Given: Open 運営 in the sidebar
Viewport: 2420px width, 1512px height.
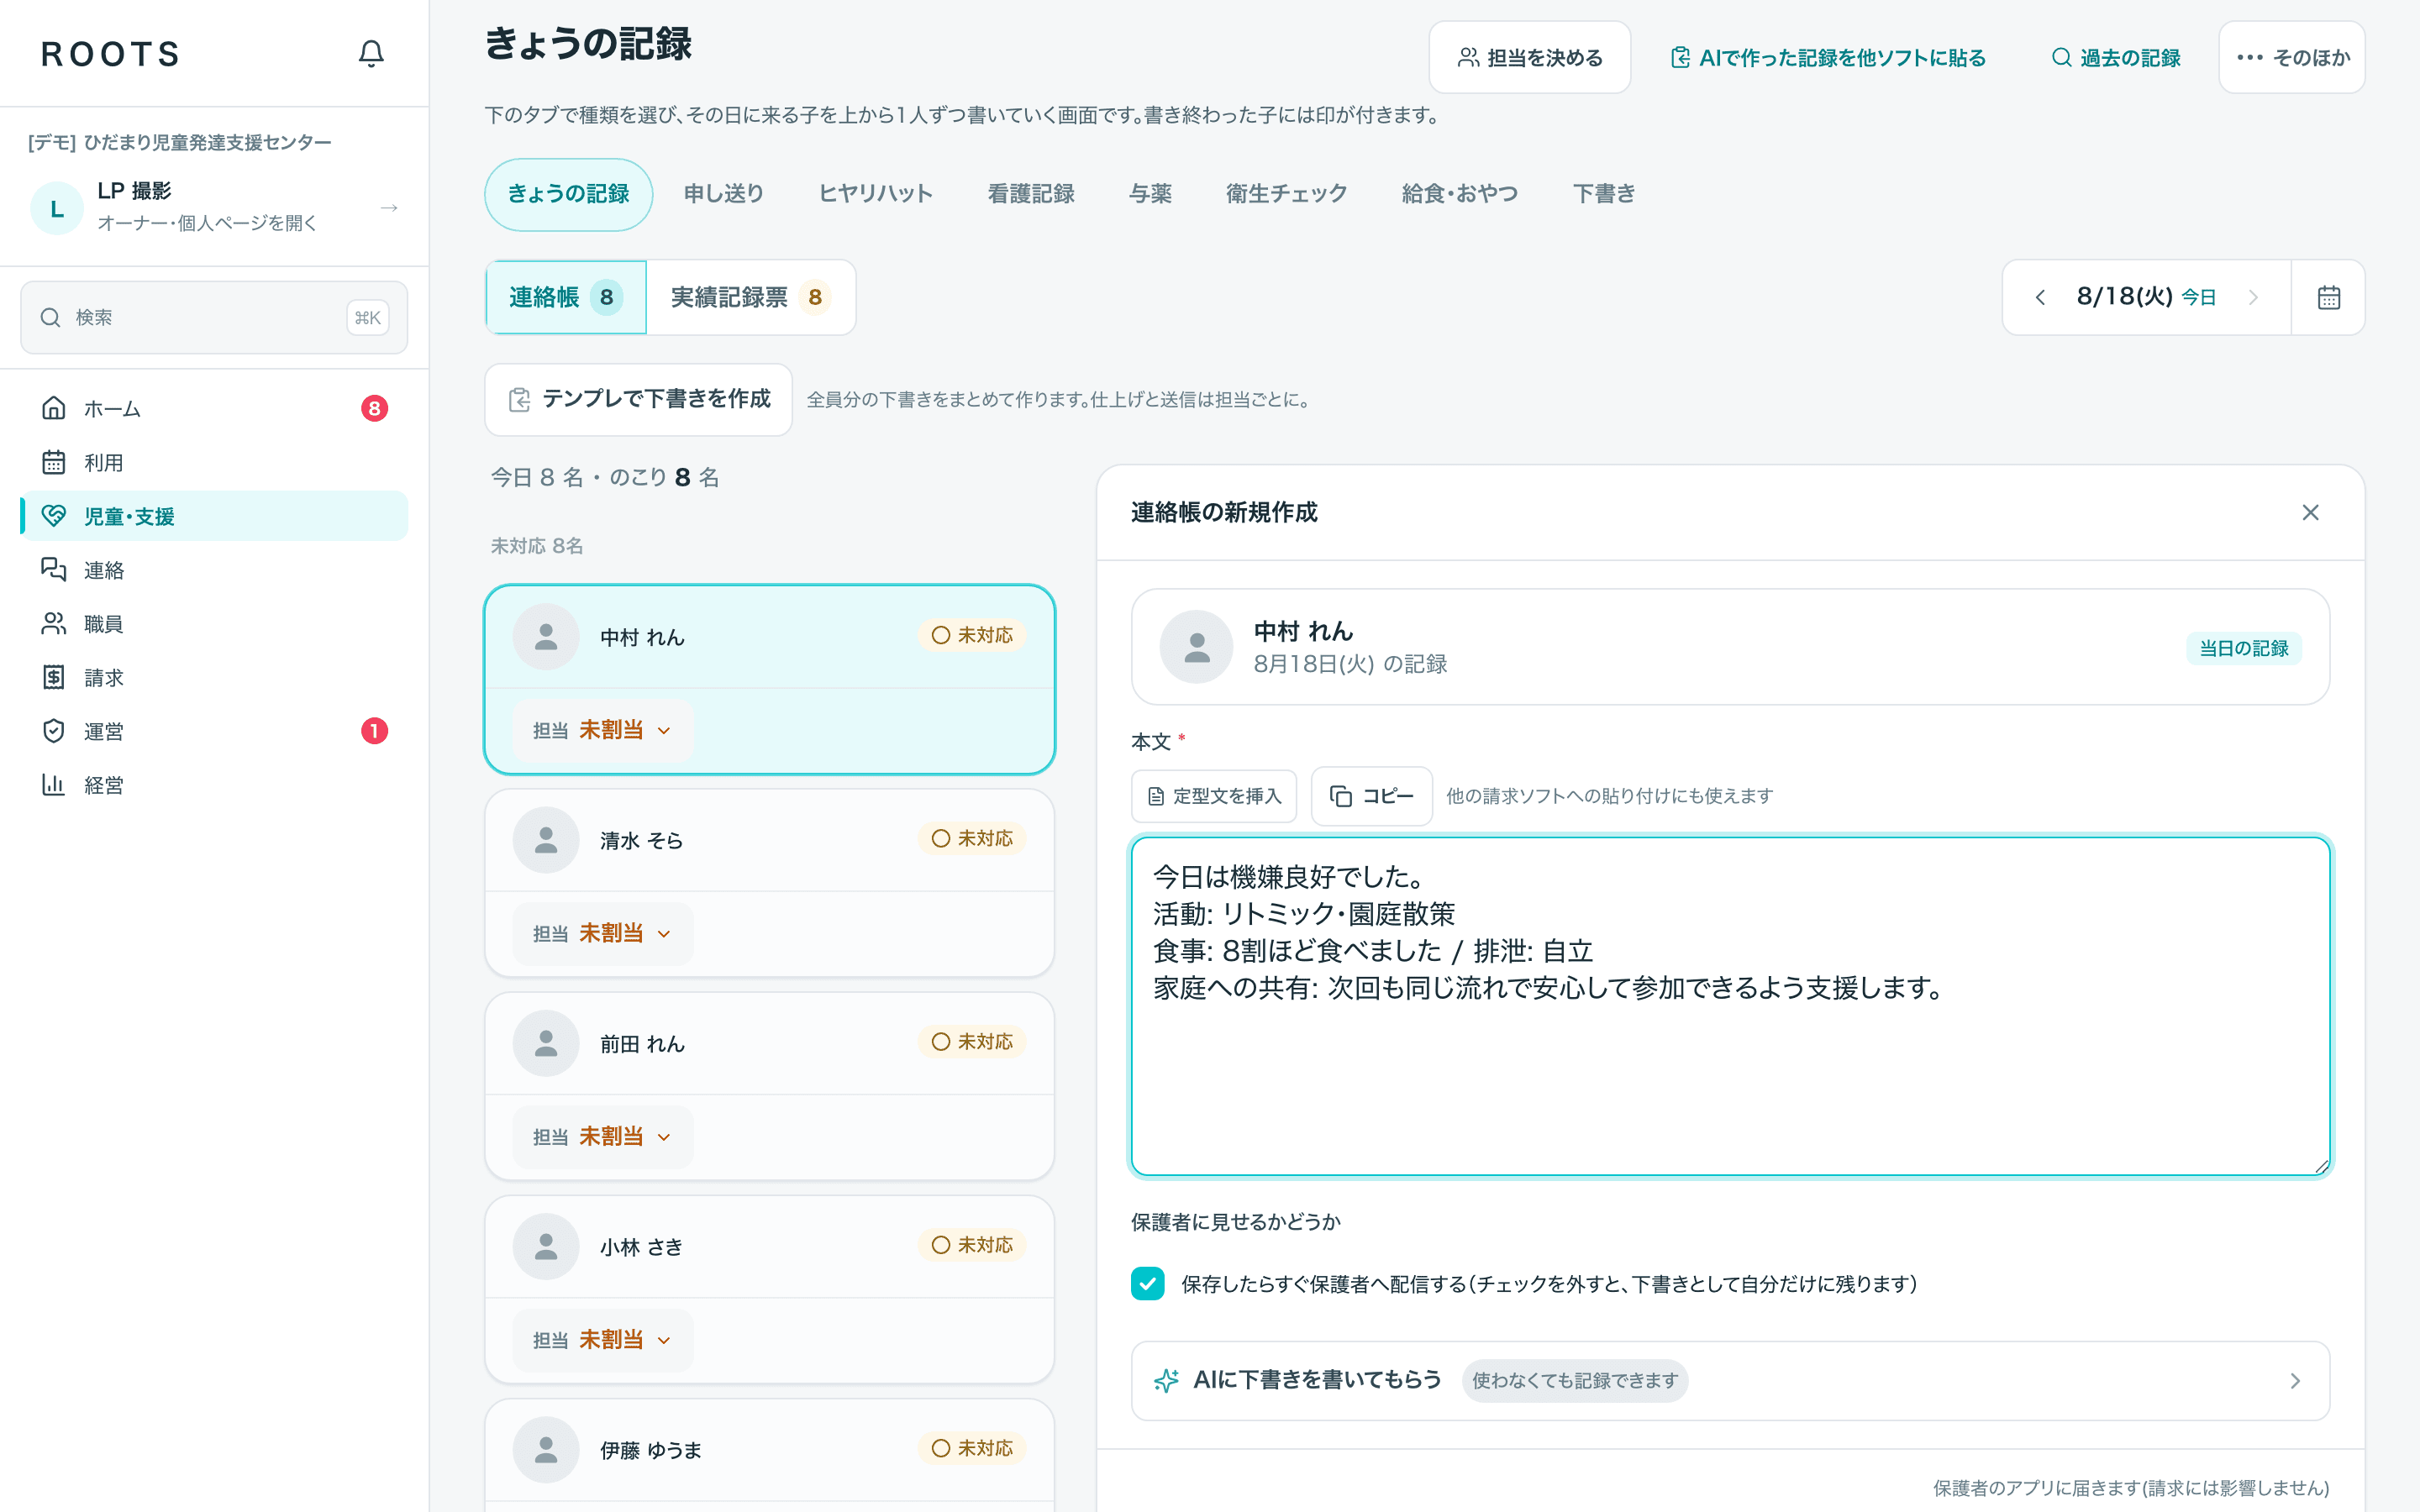Looking at the screenshot, I should pyautogui.click(x=214, y=731).
